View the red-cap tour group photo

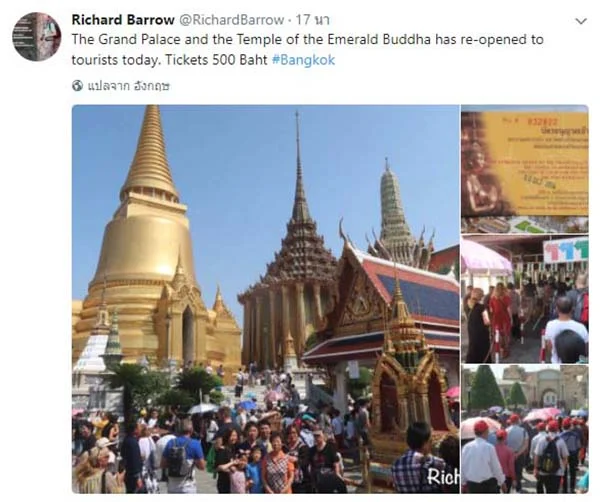pyautogui.click(x=525, y=429)
